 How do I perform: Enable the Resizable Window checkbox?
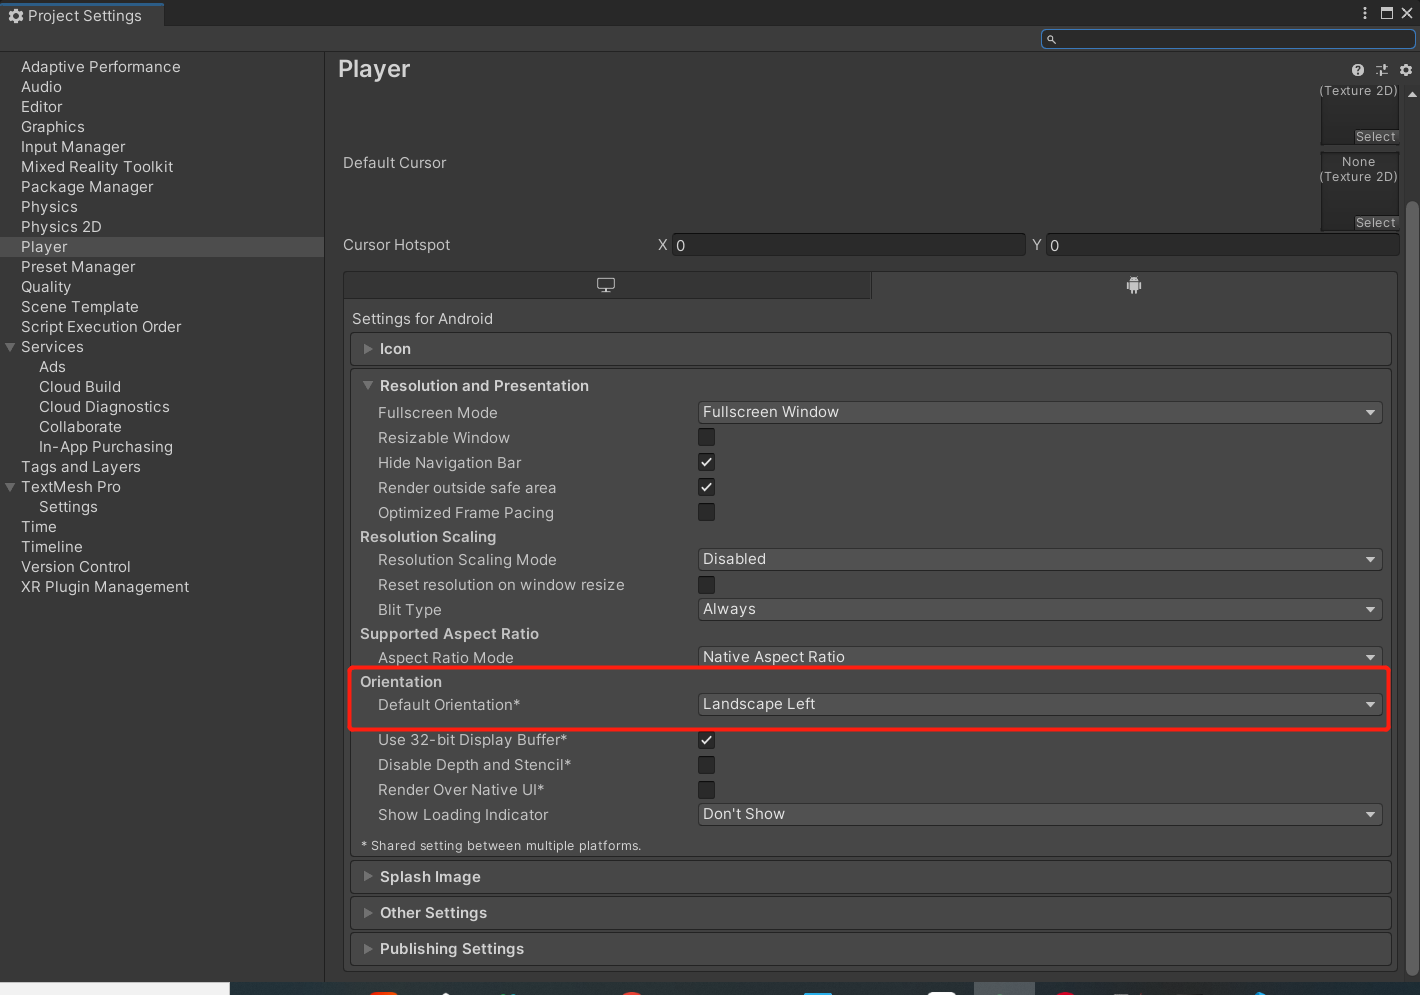coord(706,437)
